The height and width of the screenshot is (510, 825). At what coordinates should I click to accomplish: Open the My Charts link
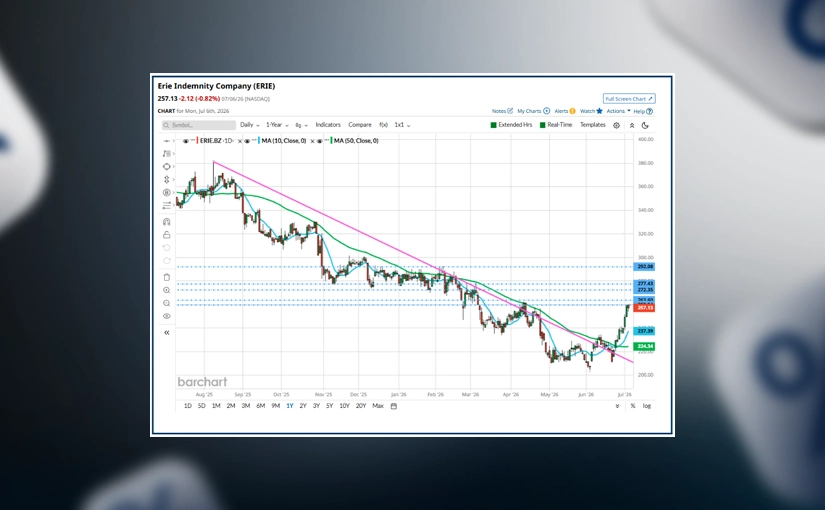click(x=534, y=111)
